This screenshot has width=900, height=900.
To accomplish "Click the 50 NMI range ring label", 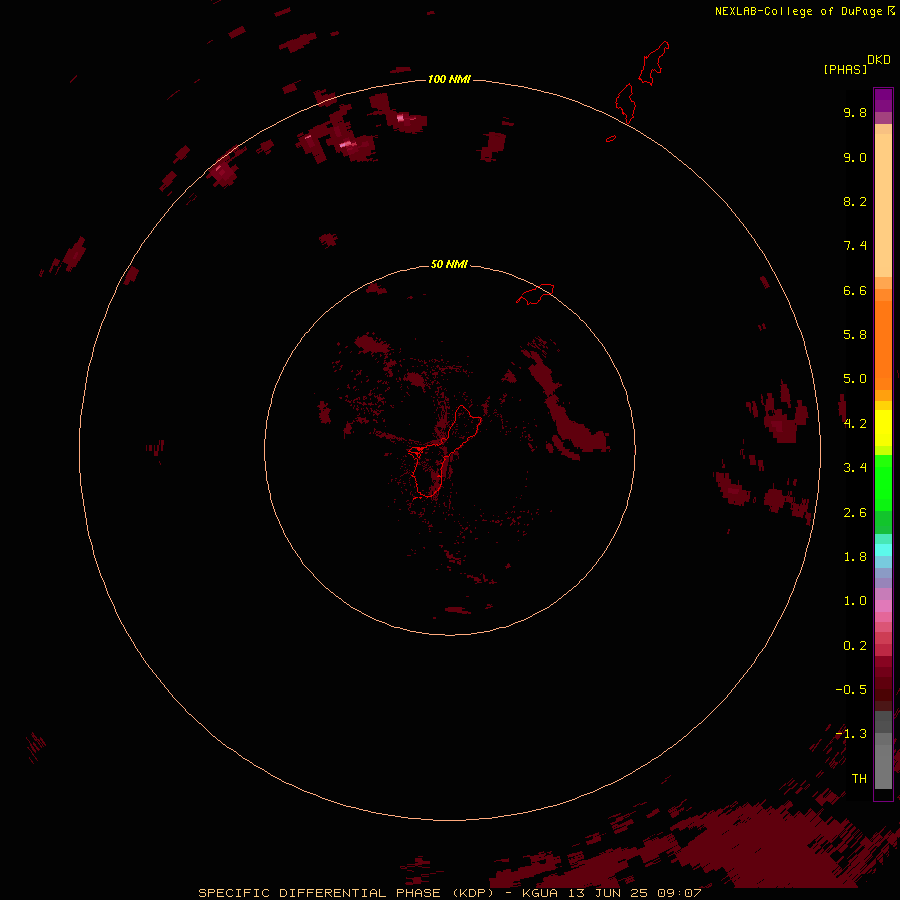I will click(449, 264).
